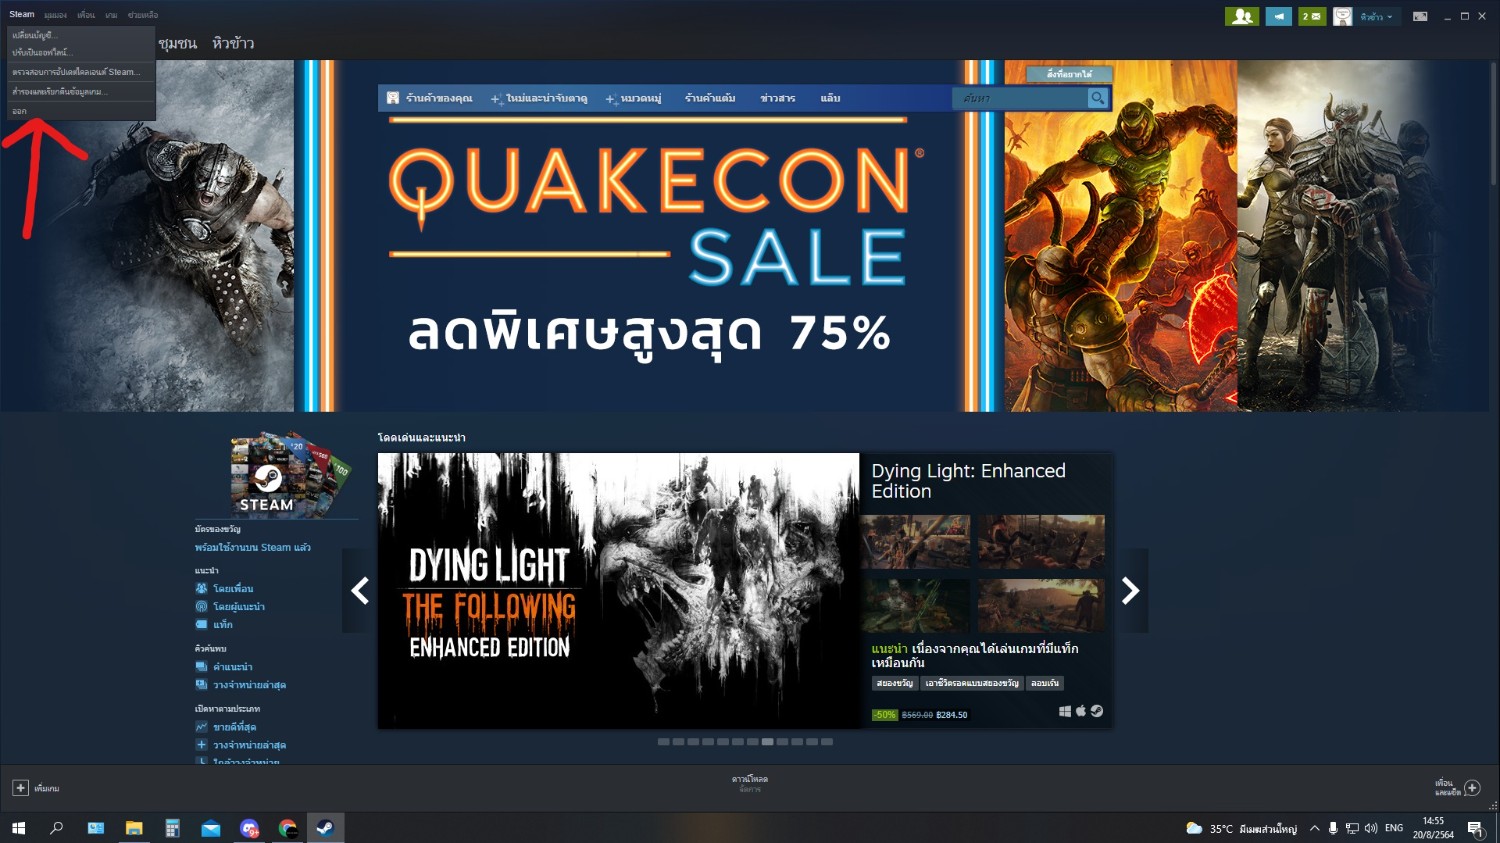
Task: Open the แท็ก tags link
Action: pyautogui.click(x=223, y=624)
